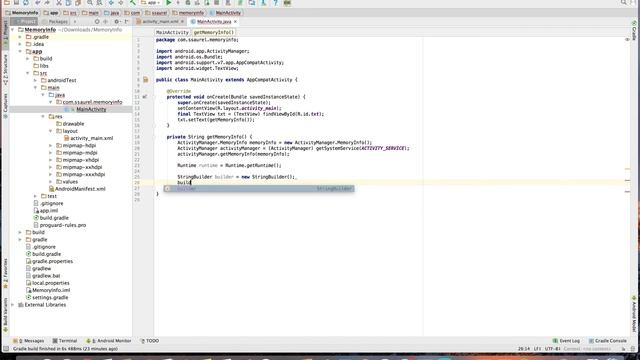
Task: Click the class gutter icon beside MainActivity declaration
Action: [146, 80]
